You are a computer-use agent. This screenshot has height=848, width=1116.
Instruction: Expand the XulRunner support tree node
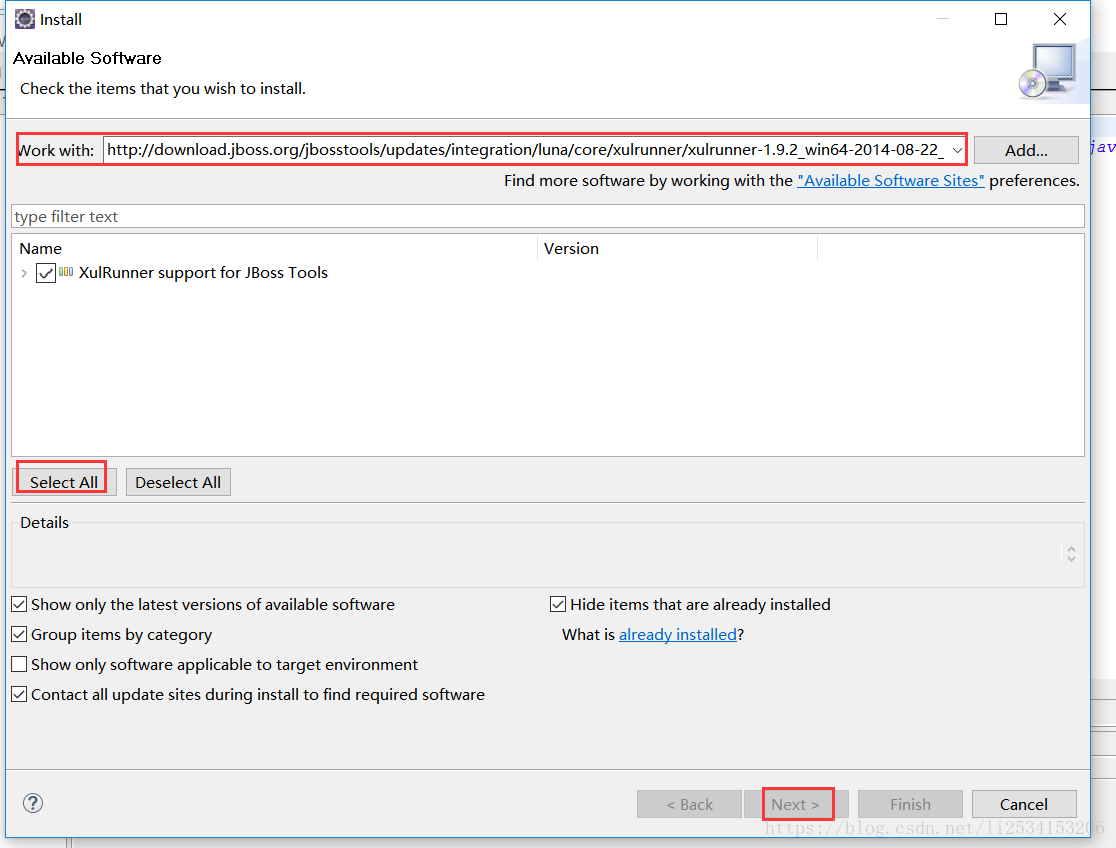coord(24,273)
